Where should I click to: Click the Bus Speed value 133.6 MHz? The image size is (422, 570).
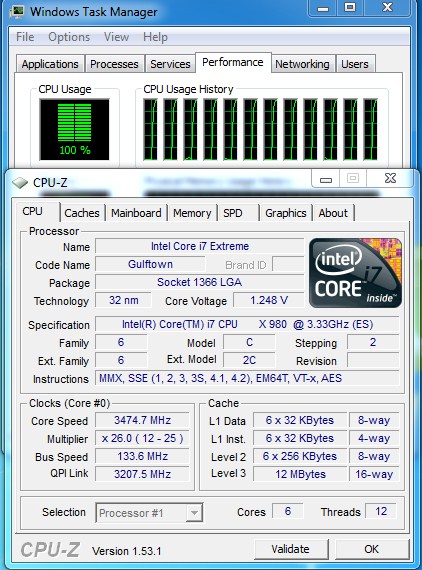(x=142, y=456)
